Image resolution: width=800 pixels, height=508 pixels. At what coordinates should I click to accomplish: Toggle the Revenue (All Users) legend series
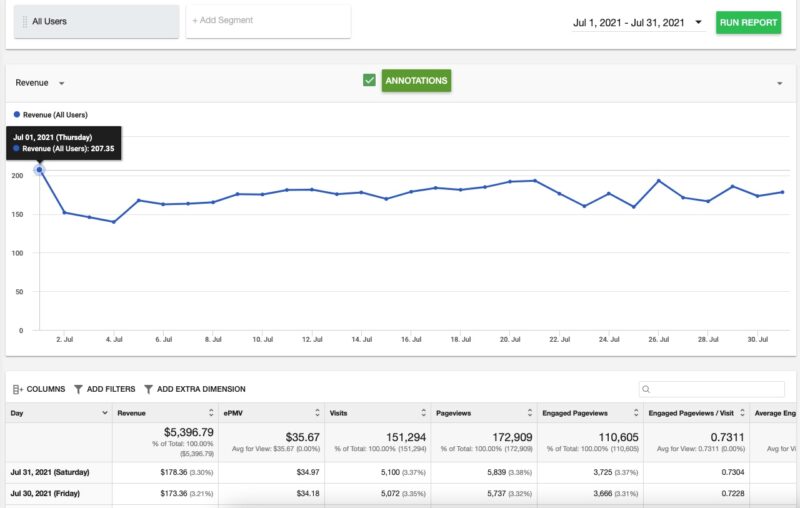coord(51,115)
